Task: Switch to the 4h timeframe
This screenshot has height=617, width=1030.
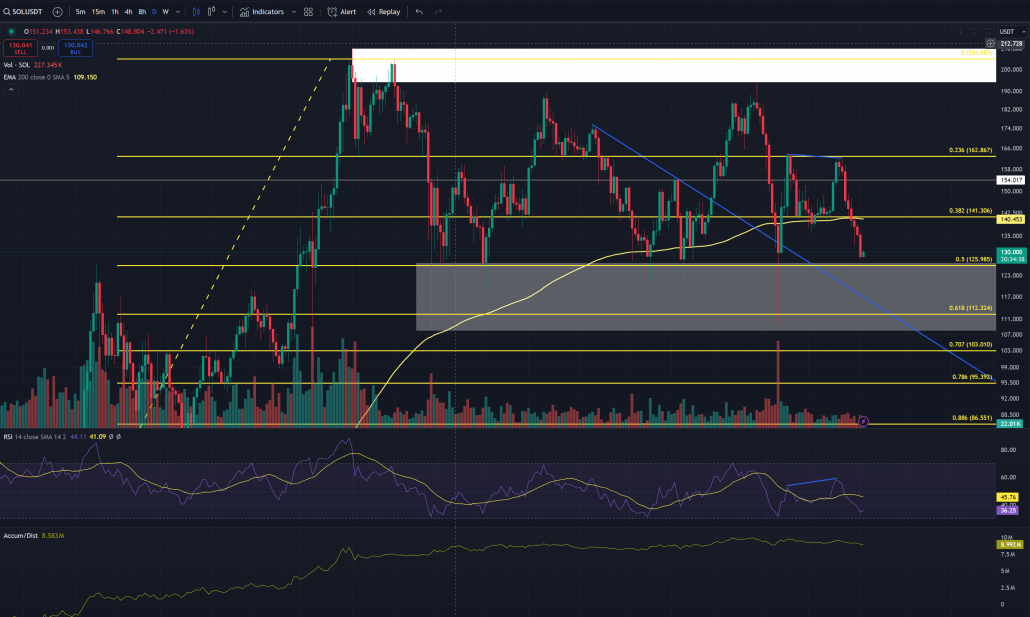Action: click(x=128, y=12)
